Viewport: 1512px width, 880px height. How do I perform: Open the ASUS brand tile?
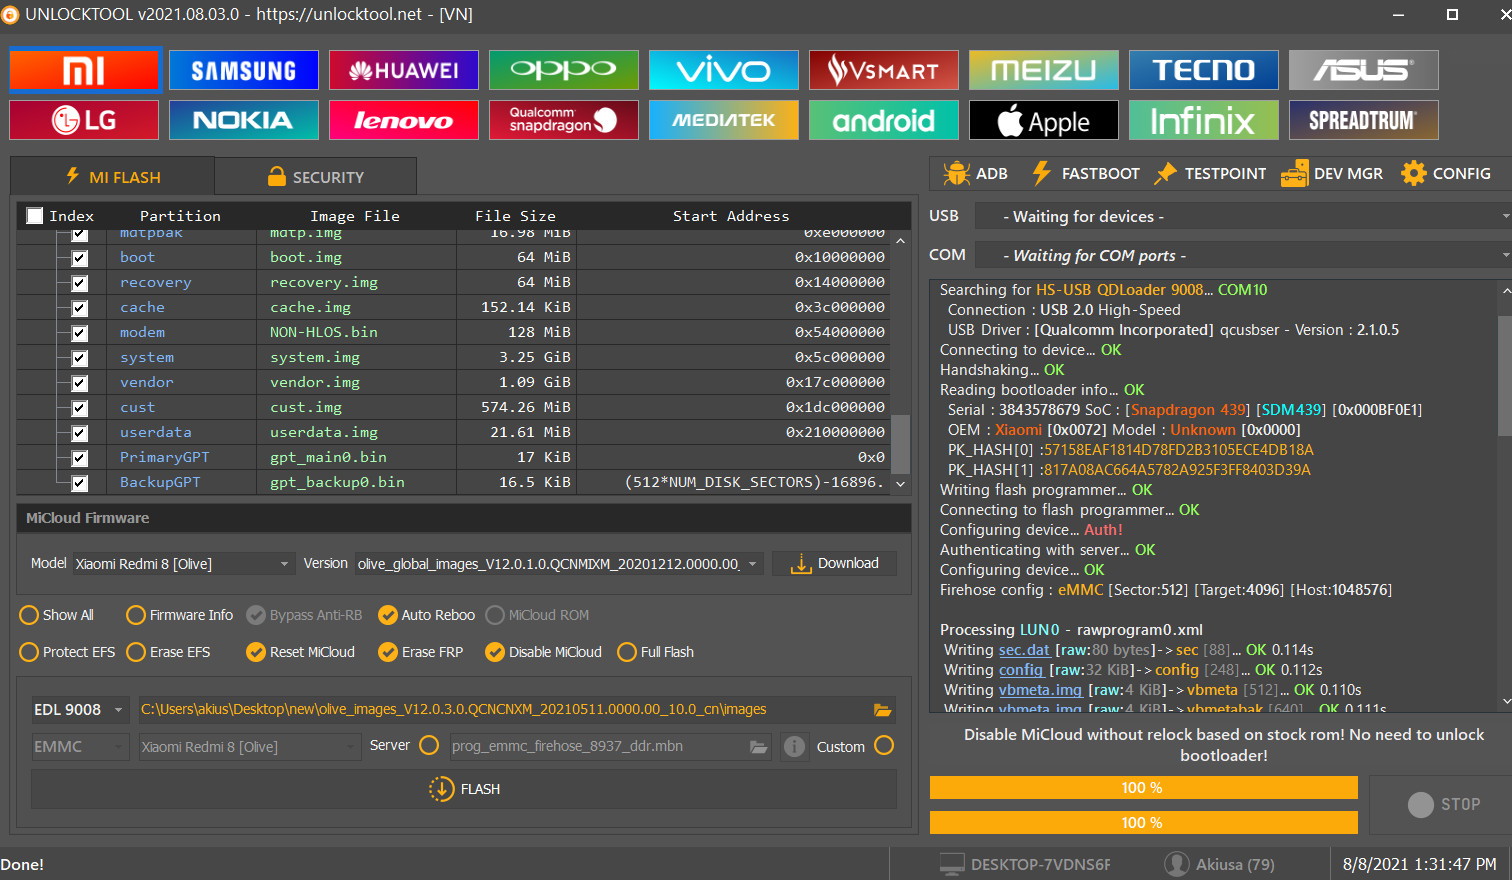[x=1364, y=70]
